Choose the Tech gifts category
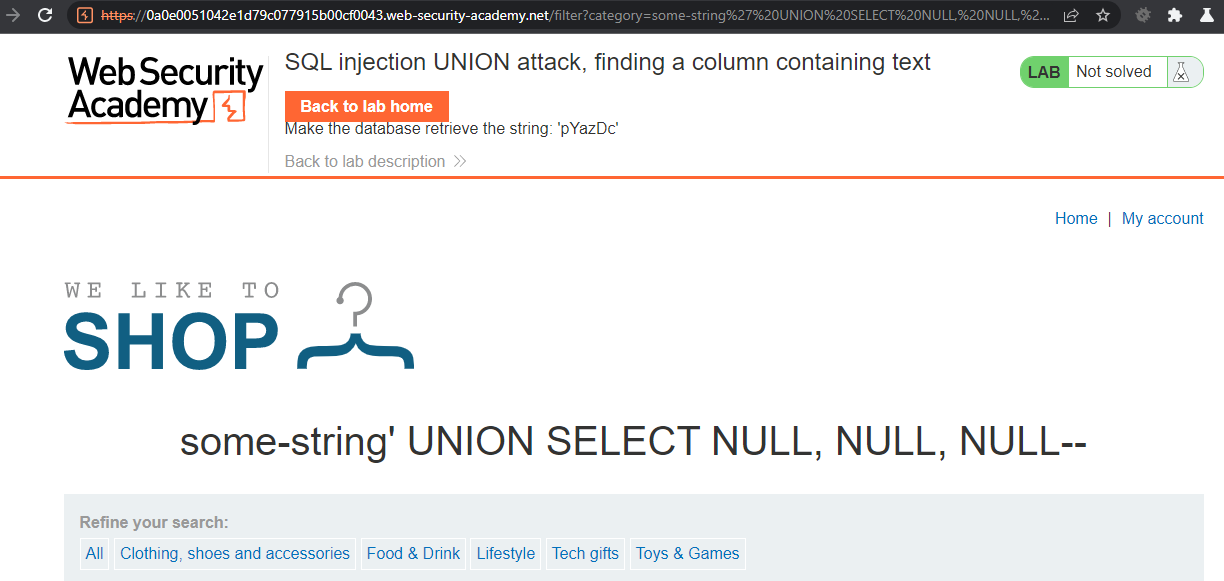The width and height of the screenshot is (1224, 581). click(585, 553)
